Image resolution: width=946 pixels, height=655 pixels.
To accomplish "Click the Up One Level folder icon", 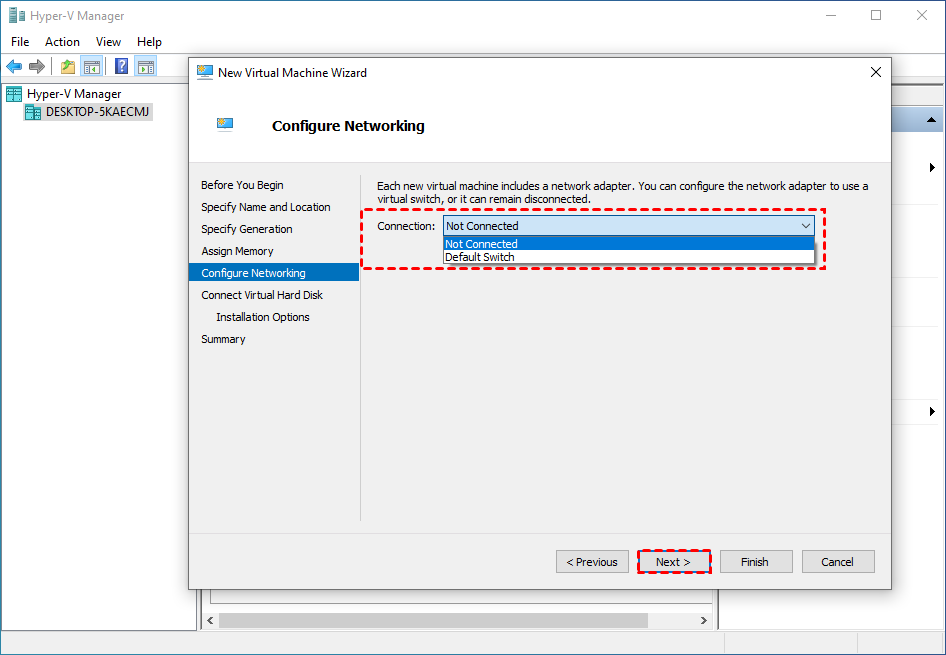I will coord(68,66).
